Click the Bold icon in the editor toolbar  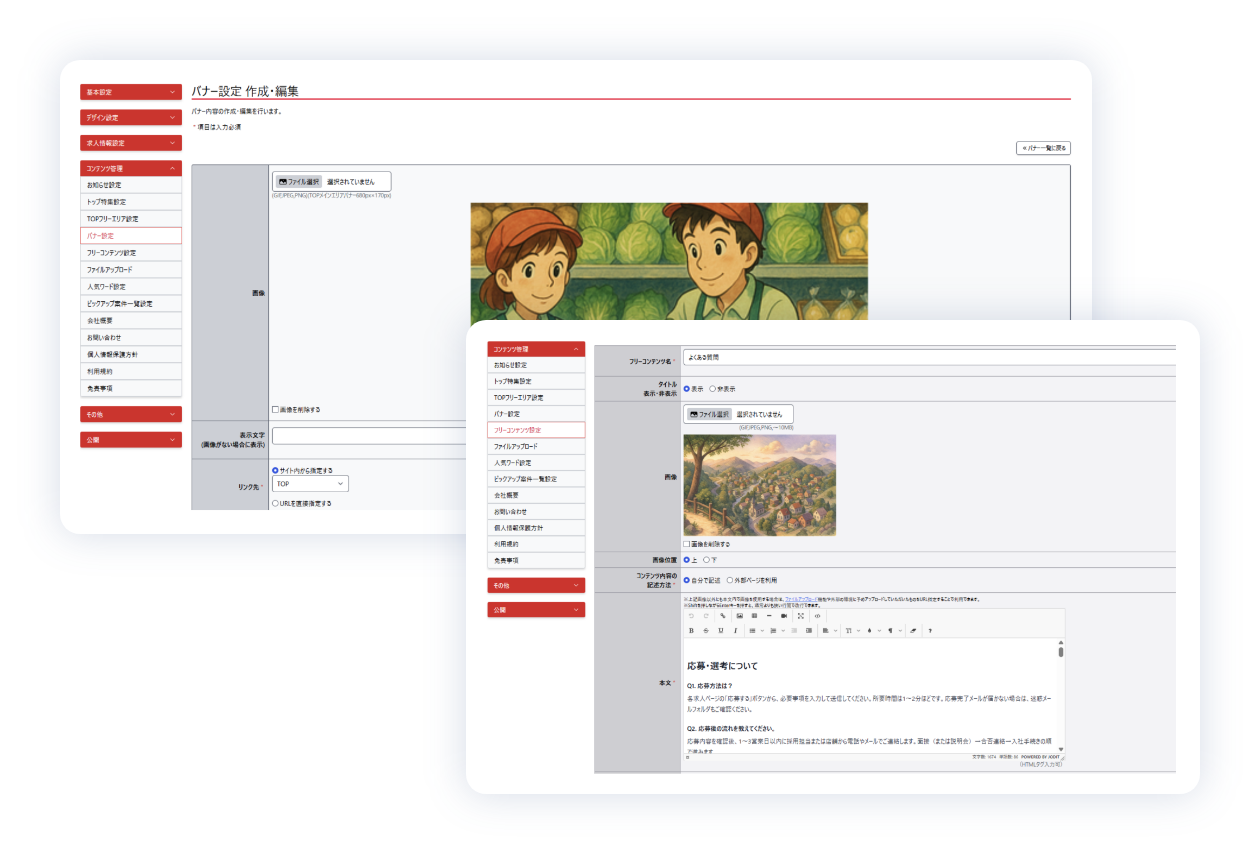click(691, 631)
